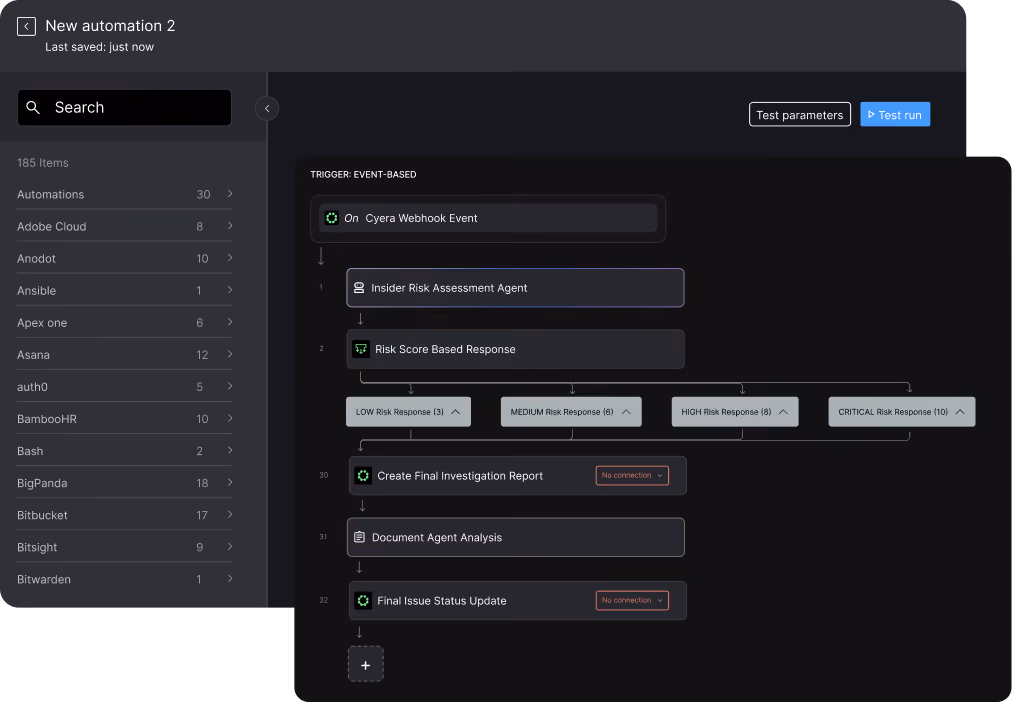Click the Risk Score Based Response branch icon
Viewport: 1012px width, 702px height.
[x=361, y=349]
